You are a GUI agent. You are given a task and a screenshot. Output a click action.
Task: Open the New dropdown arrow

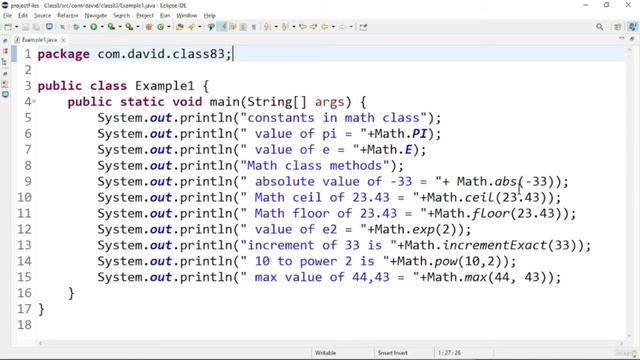pos(17,27)
